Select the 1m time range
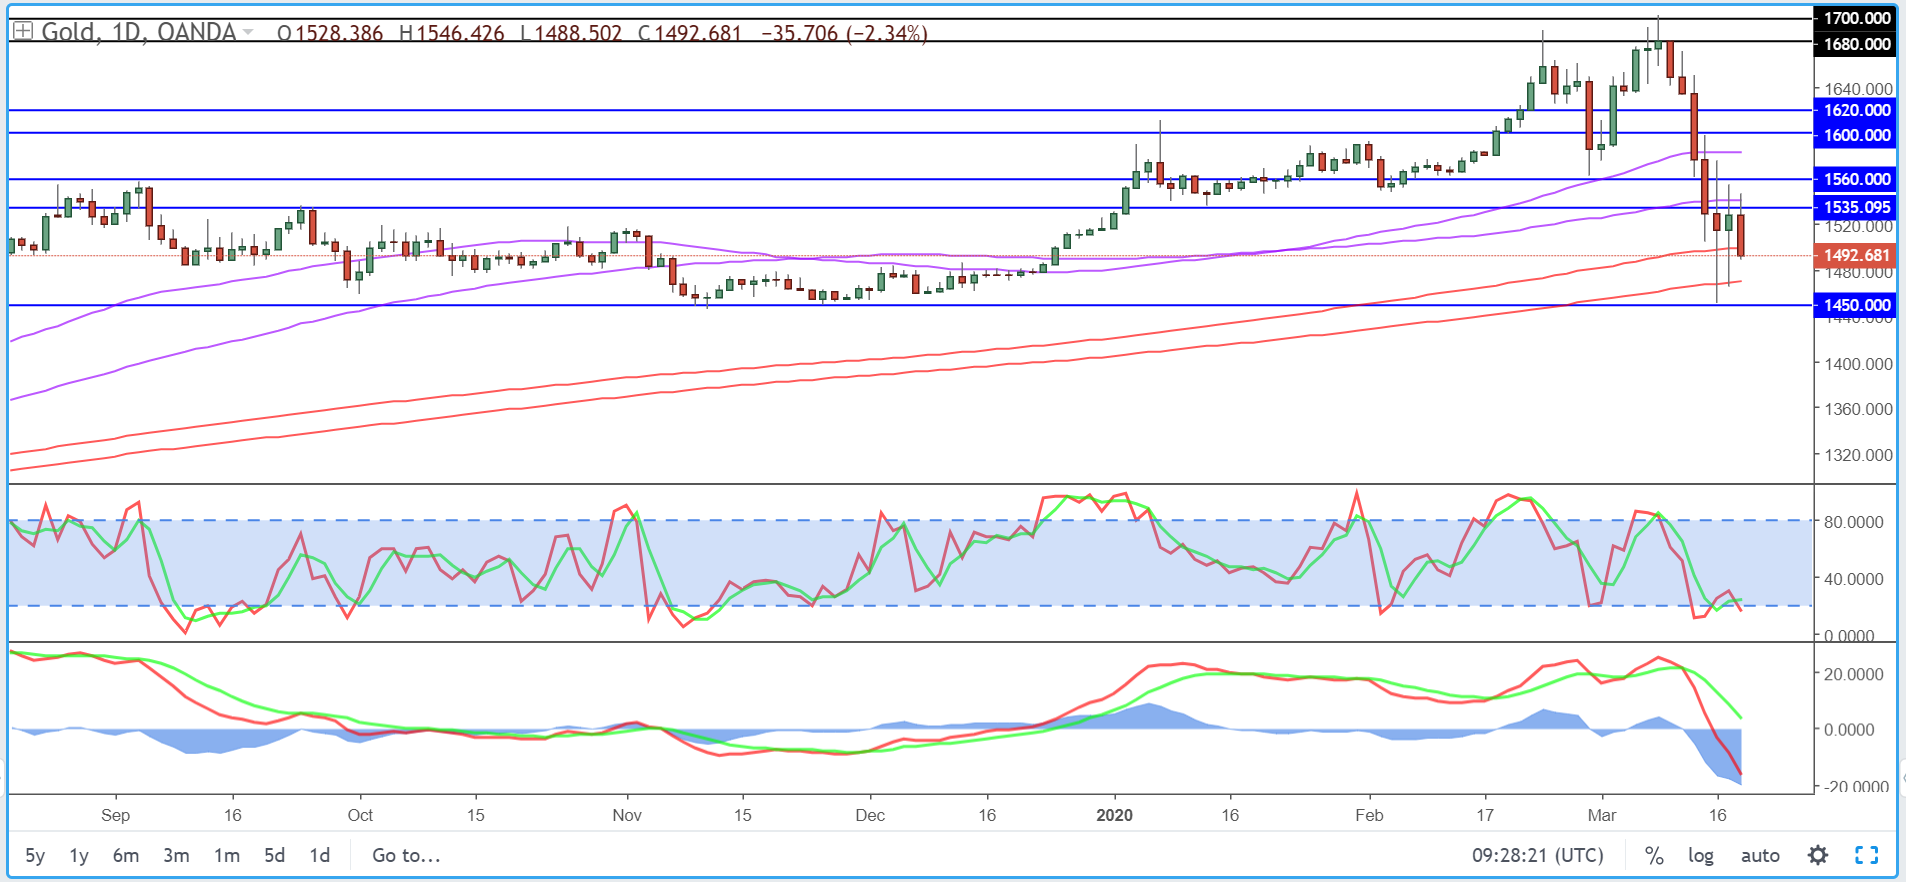1906x882 pixels. (227, 855)
